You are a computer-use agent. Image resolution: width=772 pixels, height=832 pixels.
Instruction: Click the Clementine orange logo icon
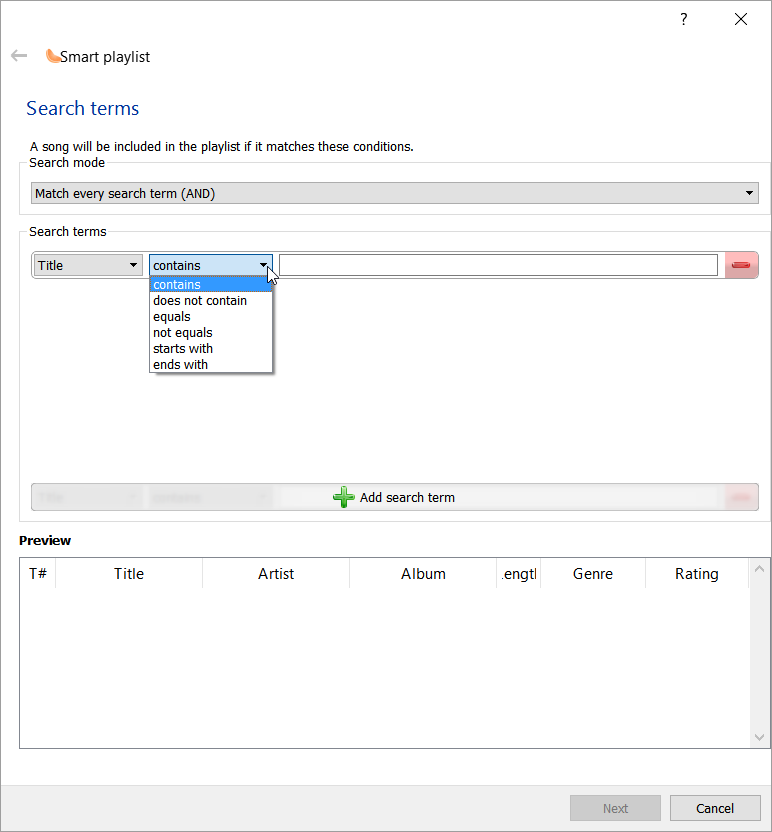click(52, 56)
